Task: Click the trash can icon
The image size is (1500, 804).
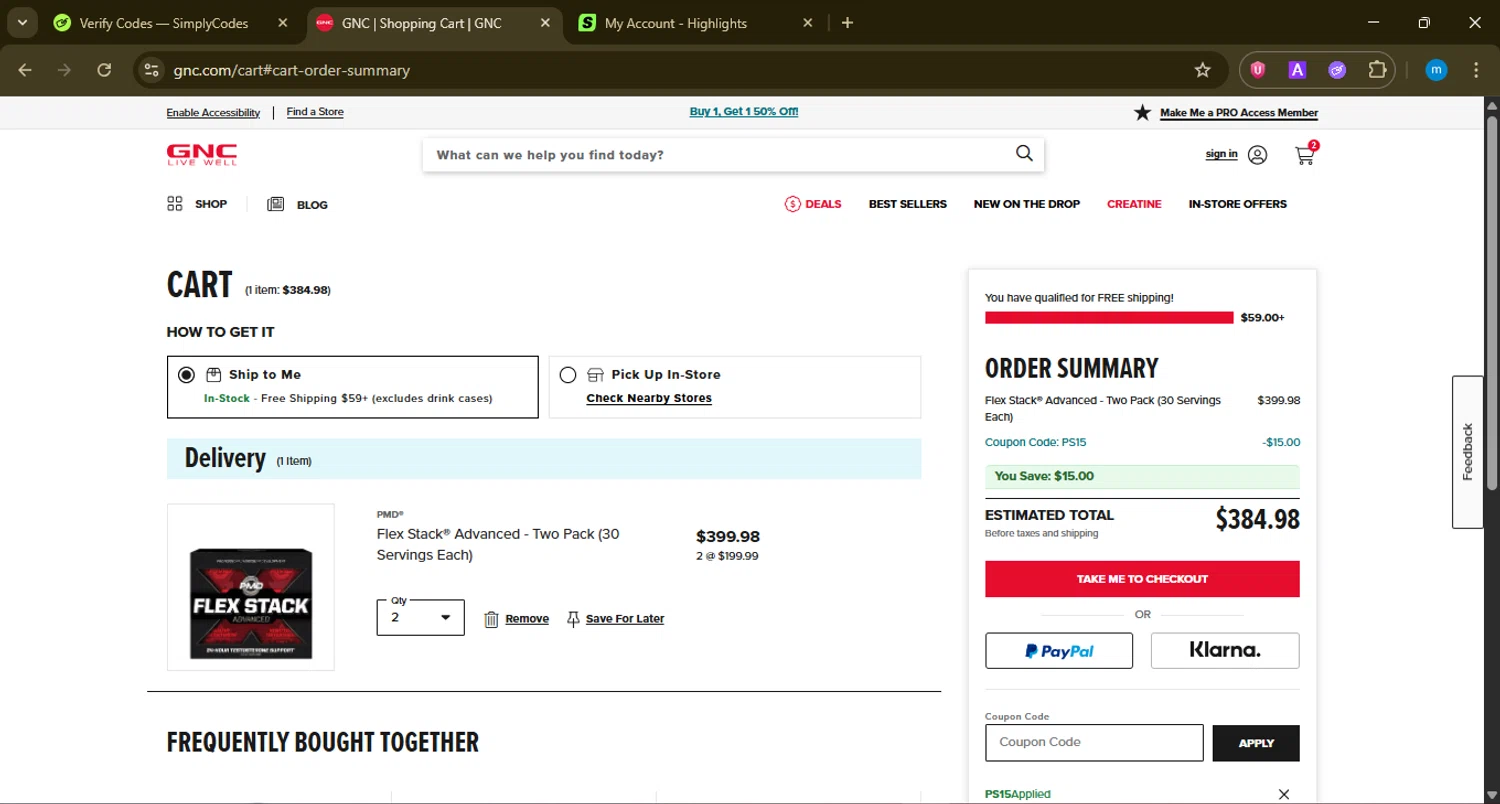Action: 491,619
